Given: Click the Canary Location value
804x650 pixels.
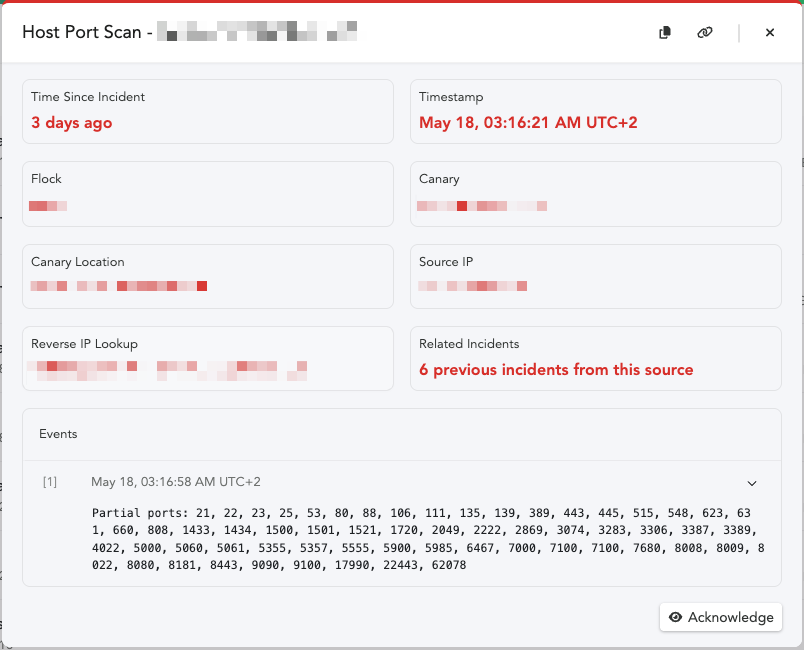Looking at the screenshot, I should tap(119, 287).
